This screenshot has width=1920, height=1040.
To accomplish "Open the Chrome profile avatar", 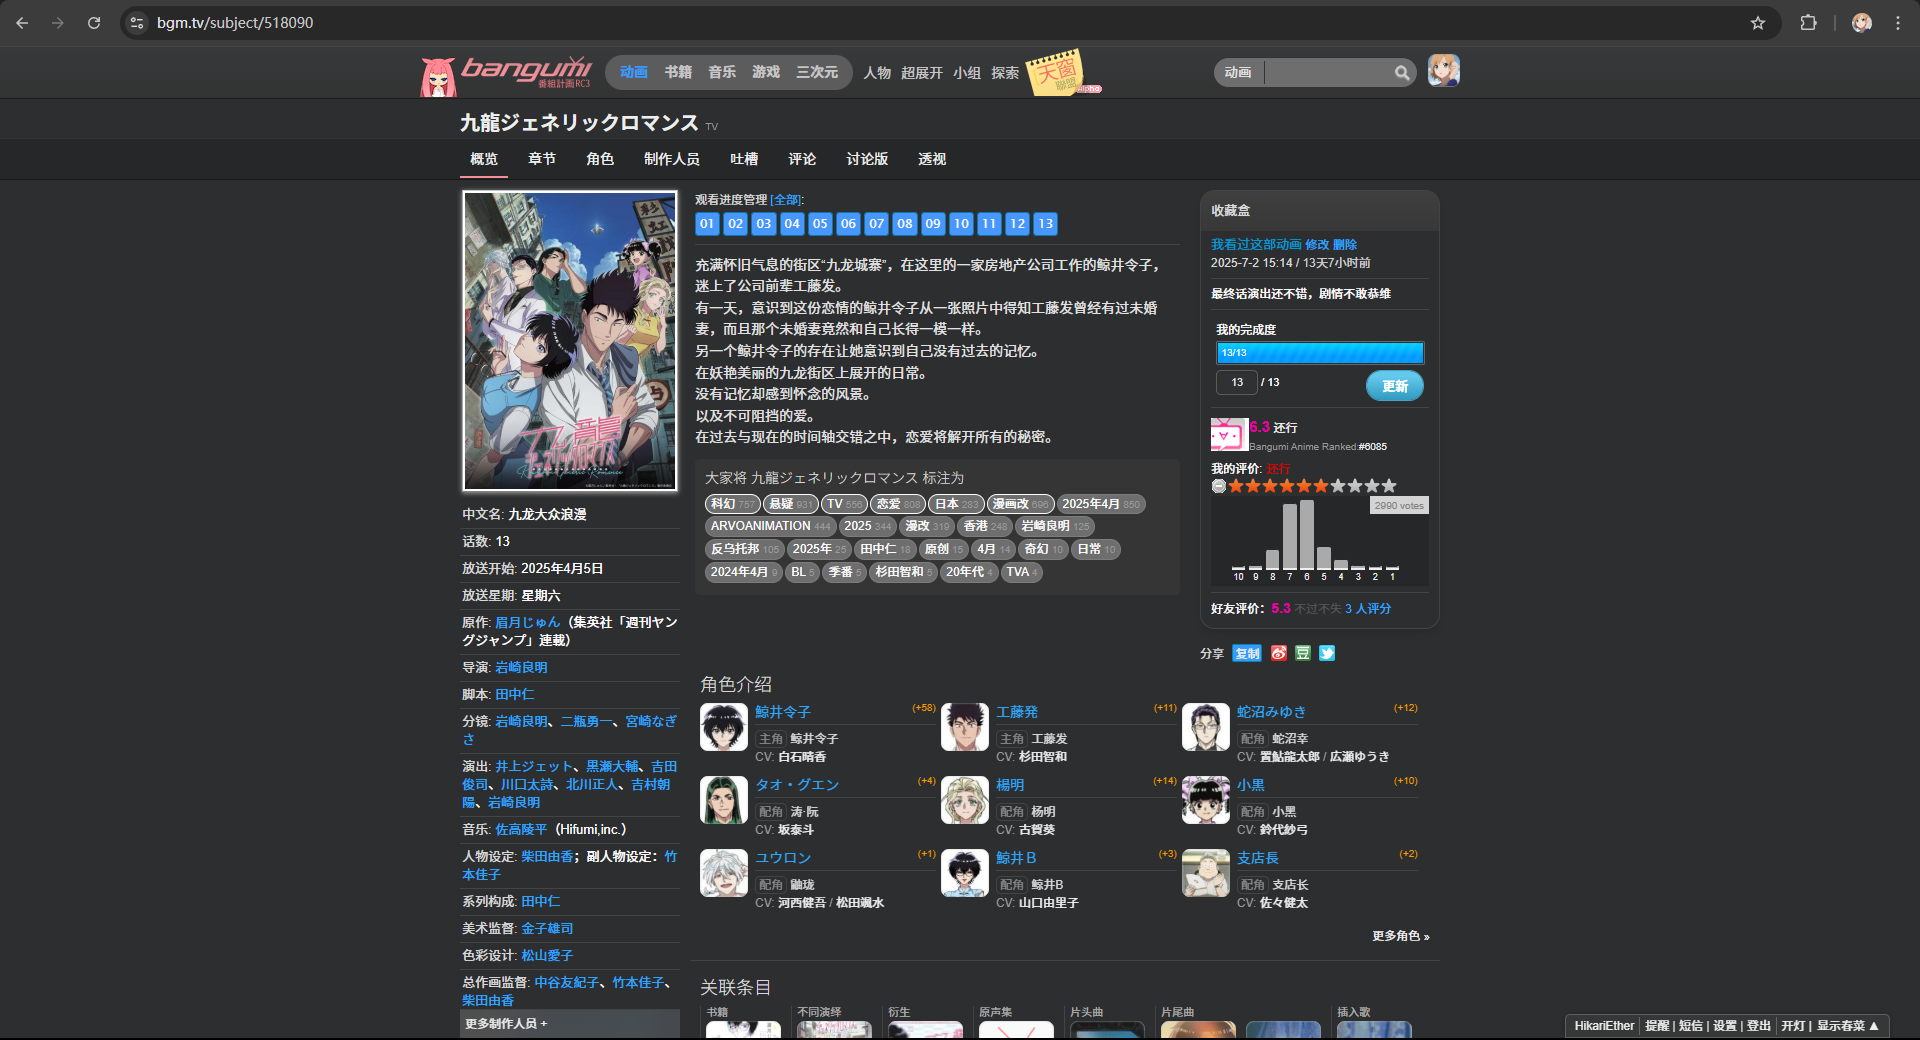I will [1861, 22].
